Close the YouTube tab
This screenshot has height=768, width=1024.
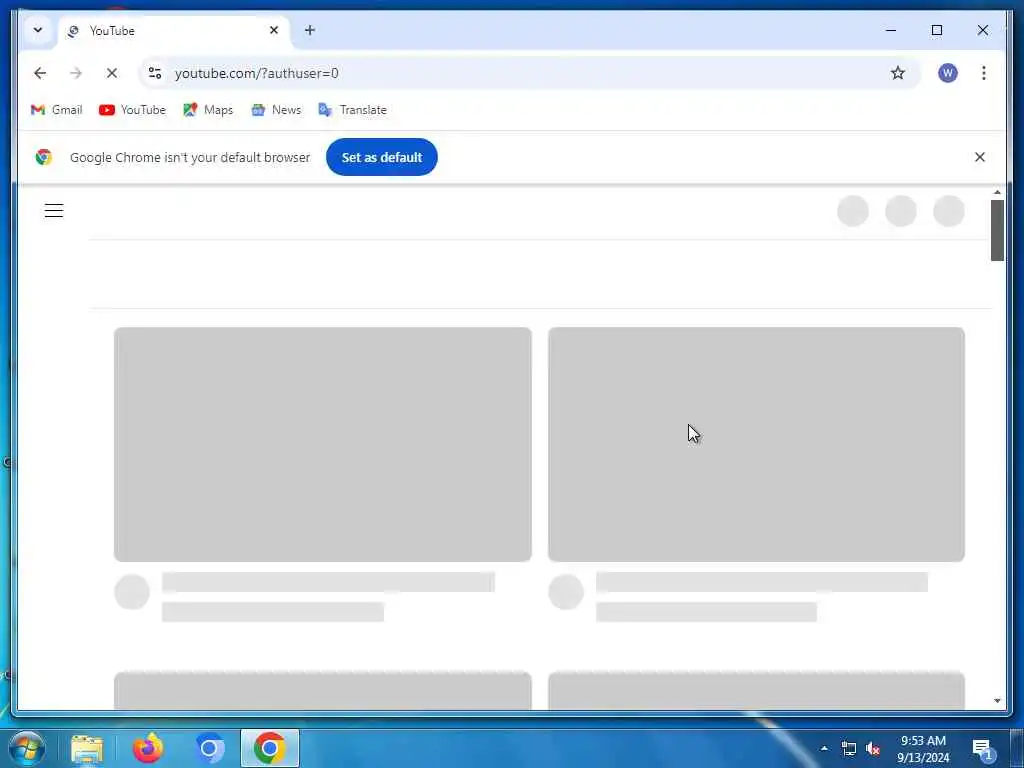274,30
